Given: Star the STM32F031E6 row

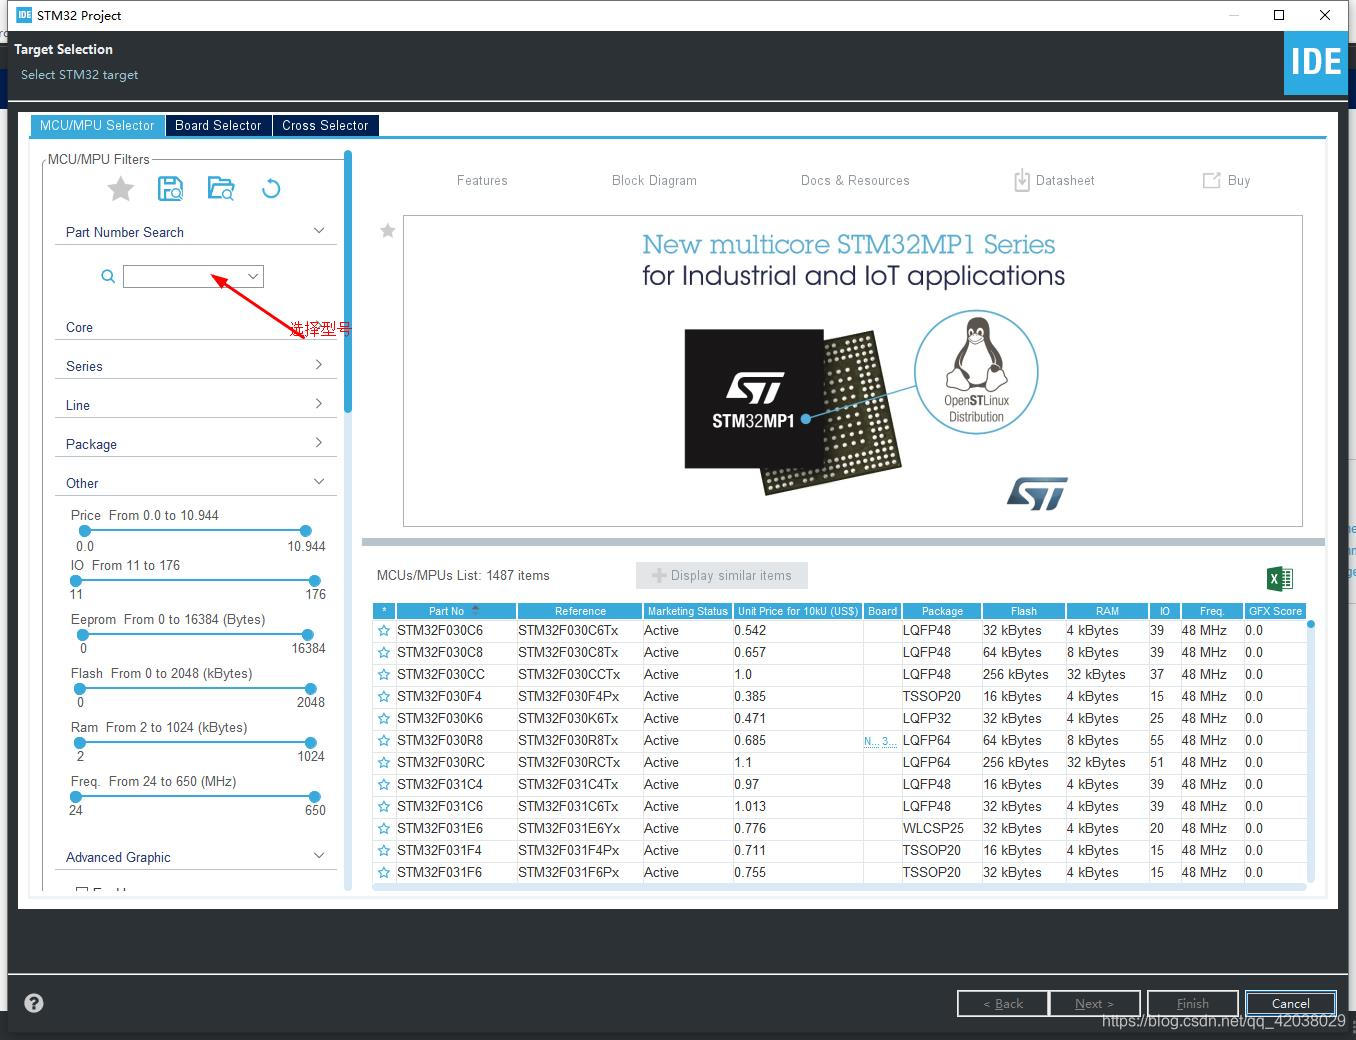Looking at the screenshot, I should tap(384, 829).
